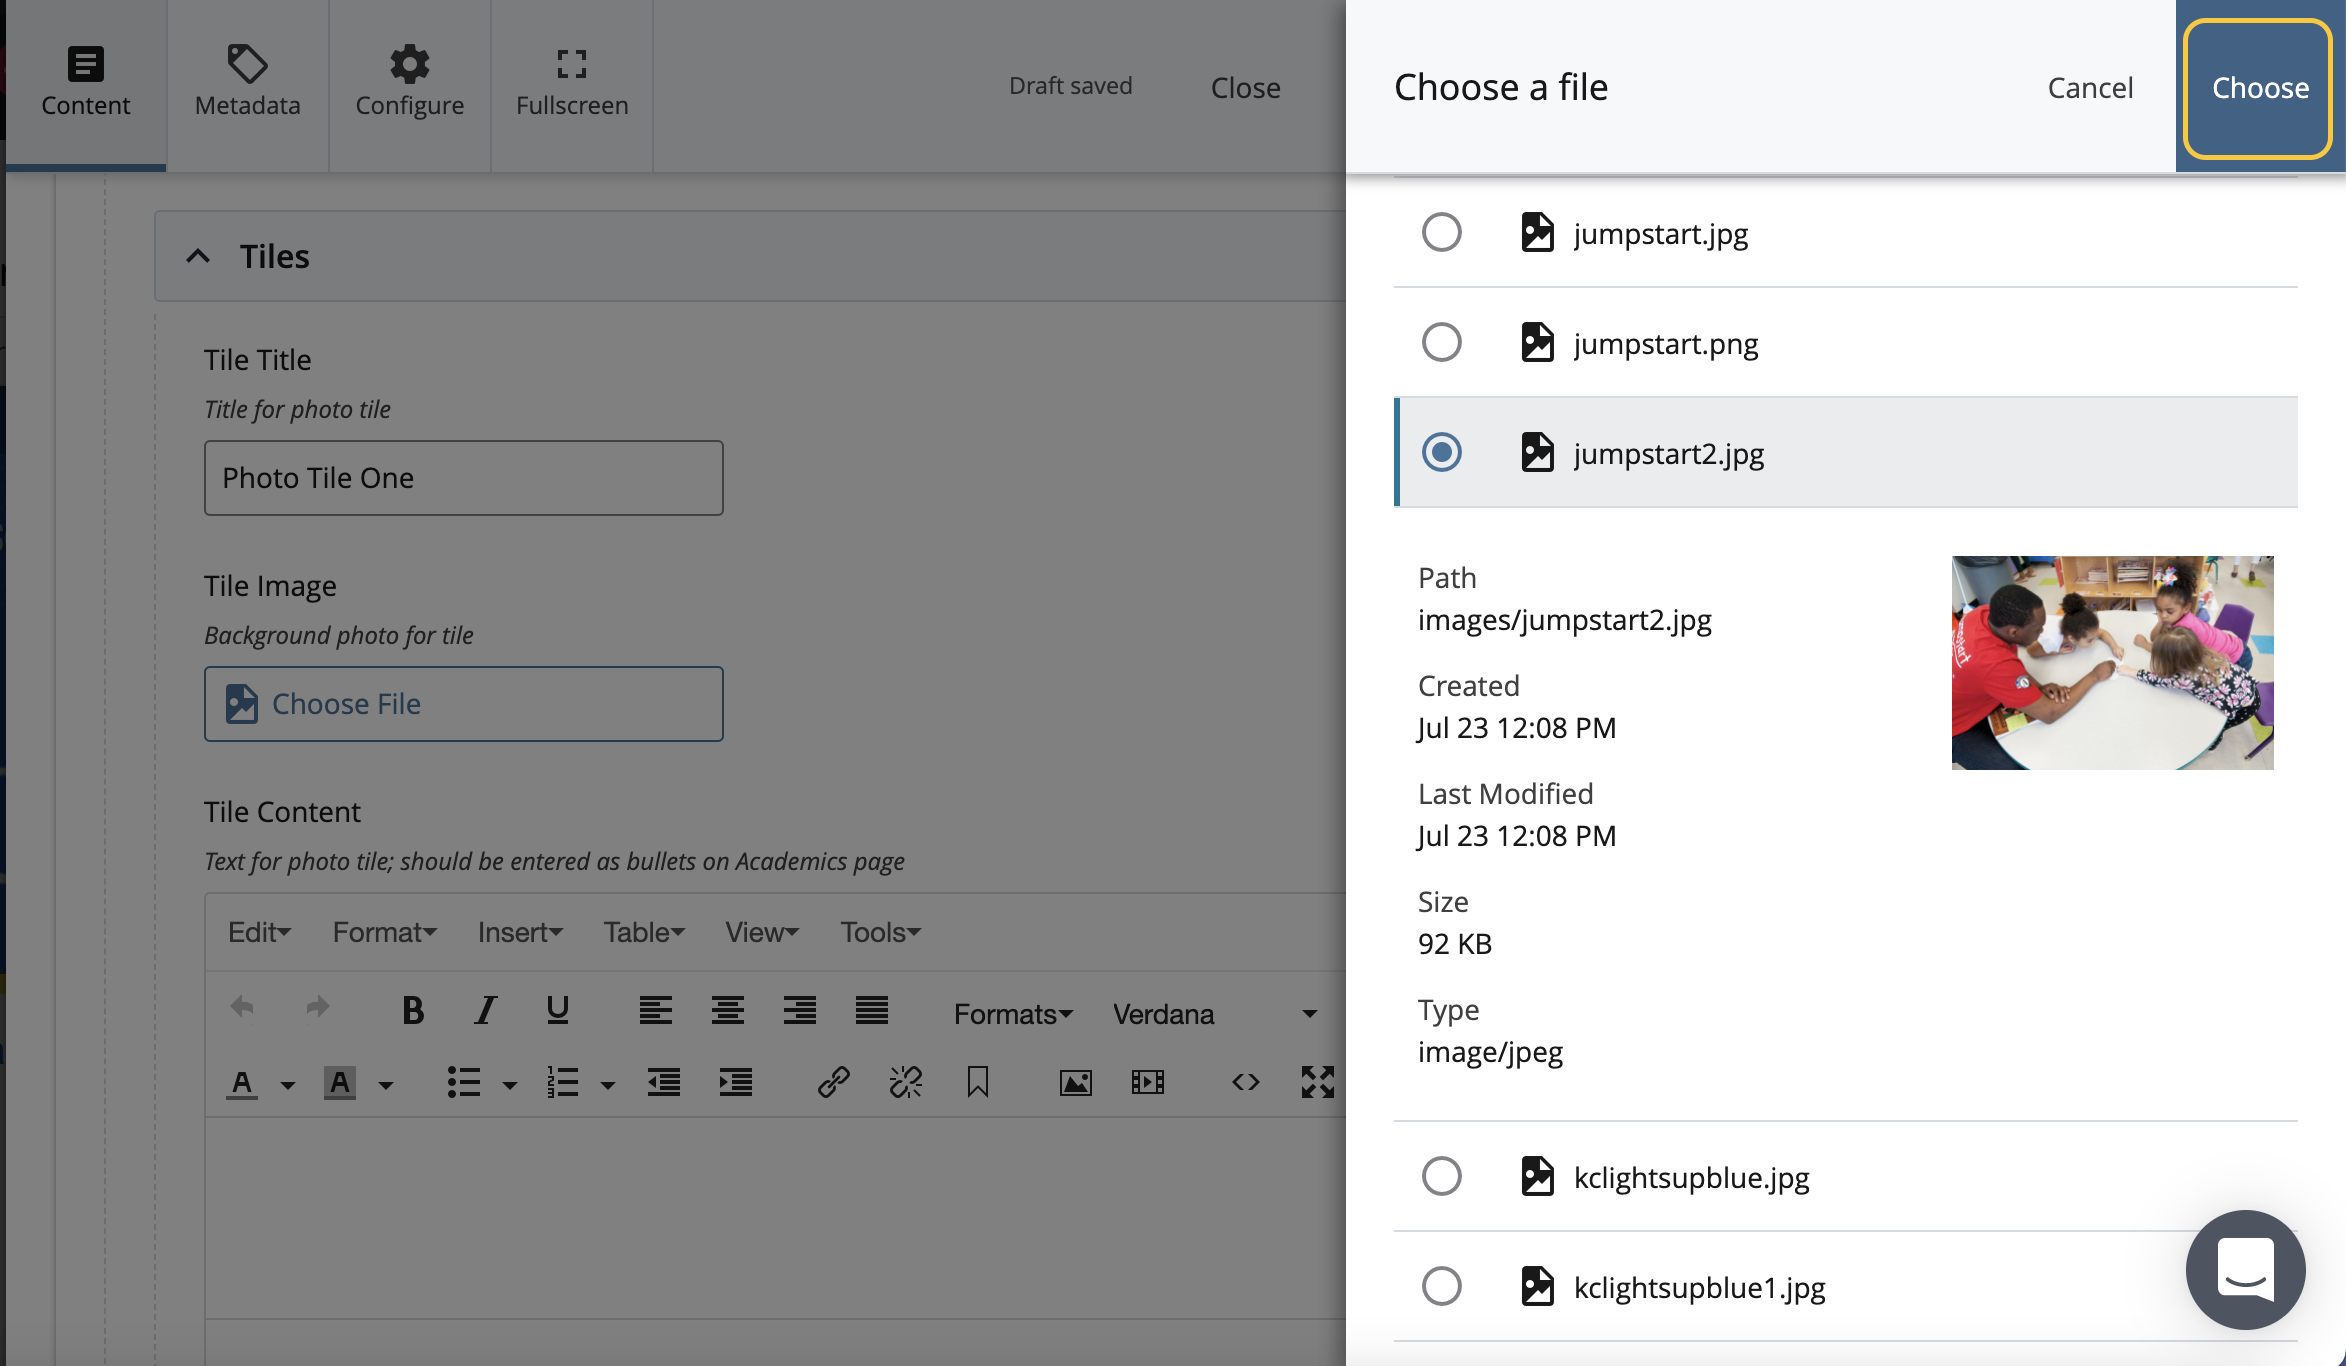
Task: Open the source code view icon
Action: click(x=1245, y=1083)
